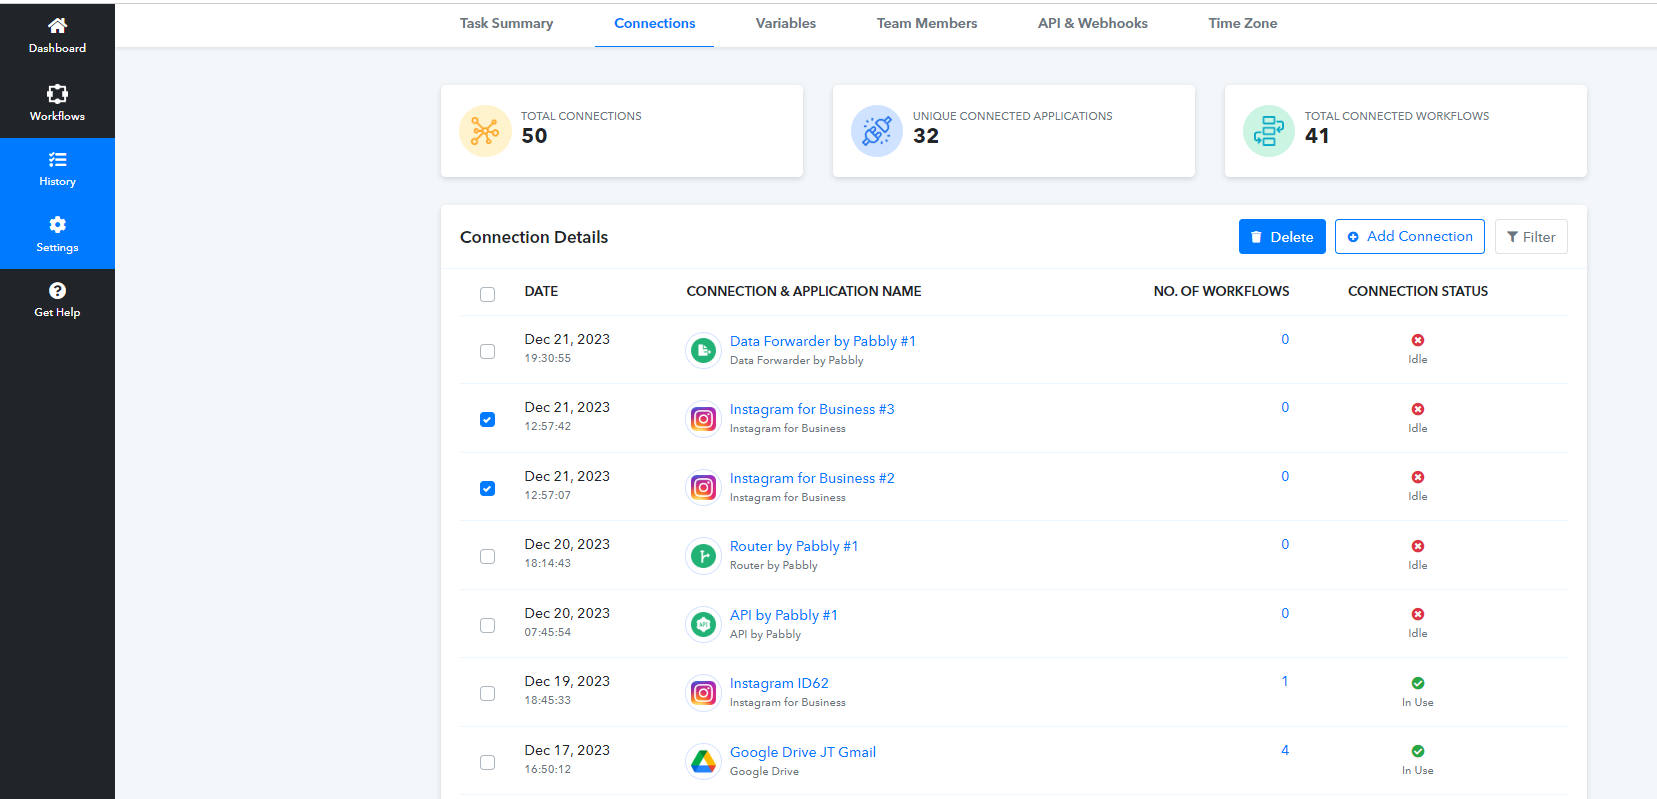Check the API by Pabbly #1 row checkbox
Image resolution: width=1657 pixels, height=799 pixels.
pyautogui.click(x=487, y=625)
